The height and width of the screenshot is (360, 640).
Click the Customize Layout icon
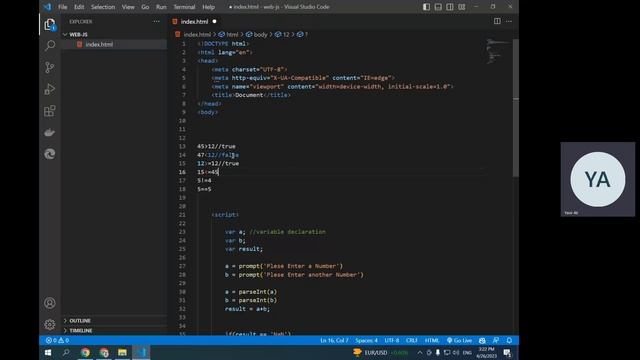click(x=462, y=7)
